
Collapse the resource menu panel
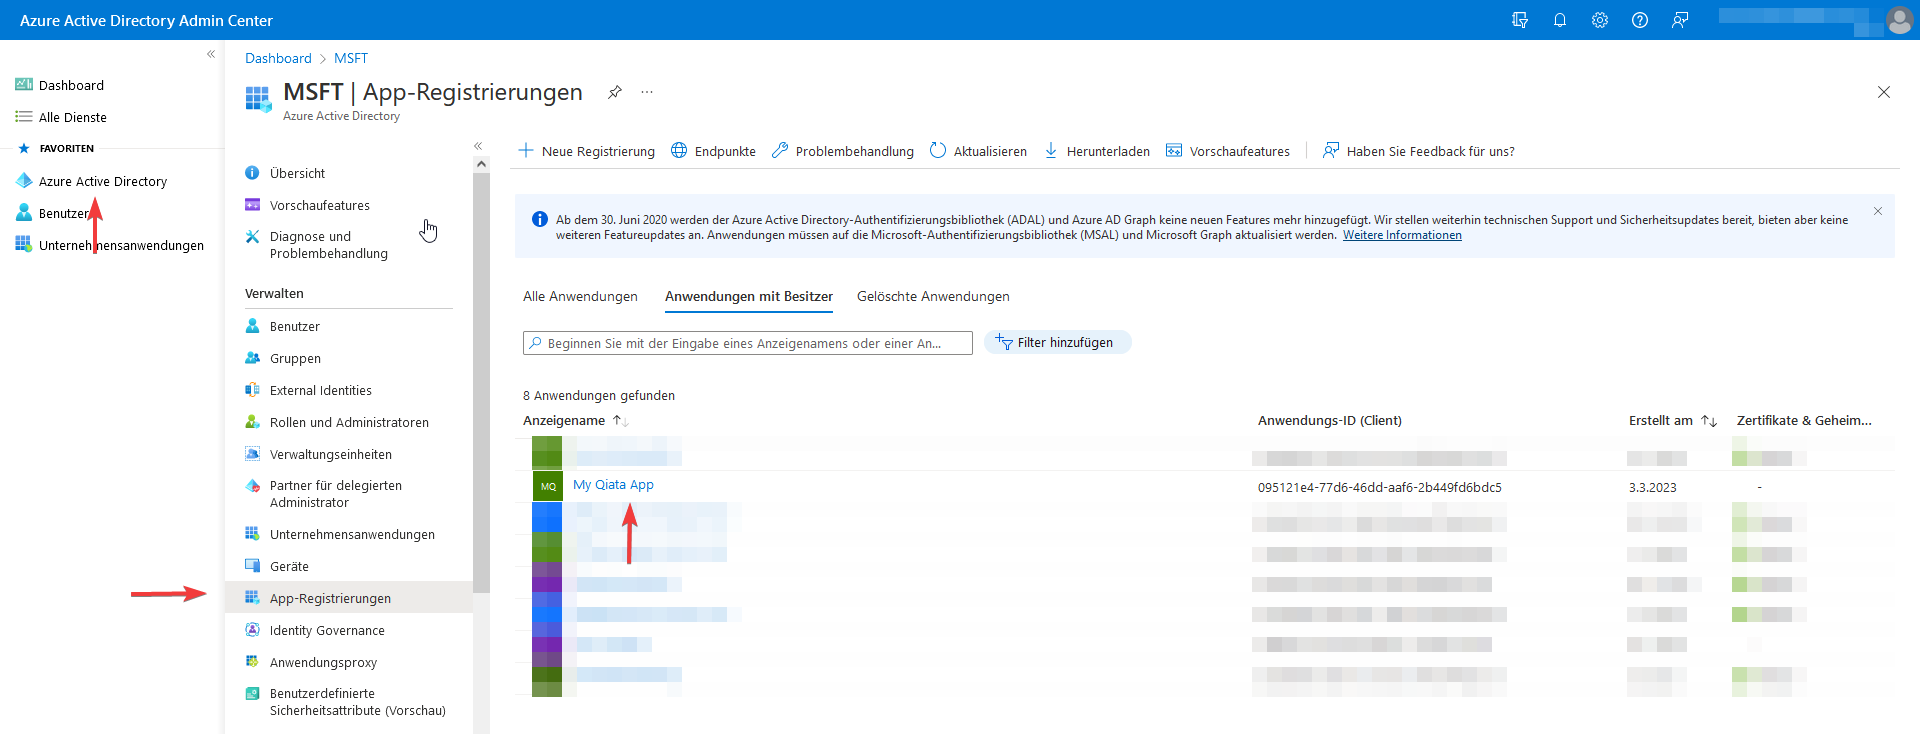tap(478, 146)
